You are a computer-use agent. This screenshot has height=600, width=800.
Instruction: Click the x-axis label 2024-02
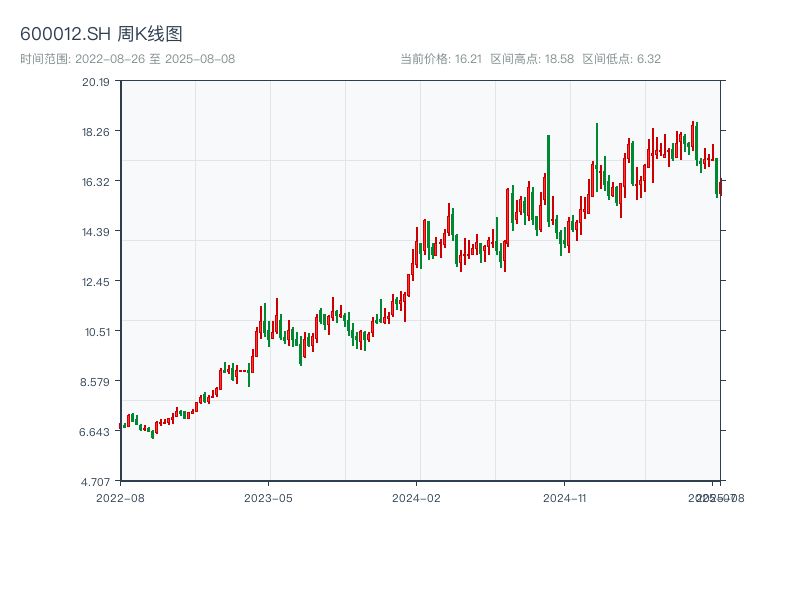pyautogui.click(x=416, y=498)
